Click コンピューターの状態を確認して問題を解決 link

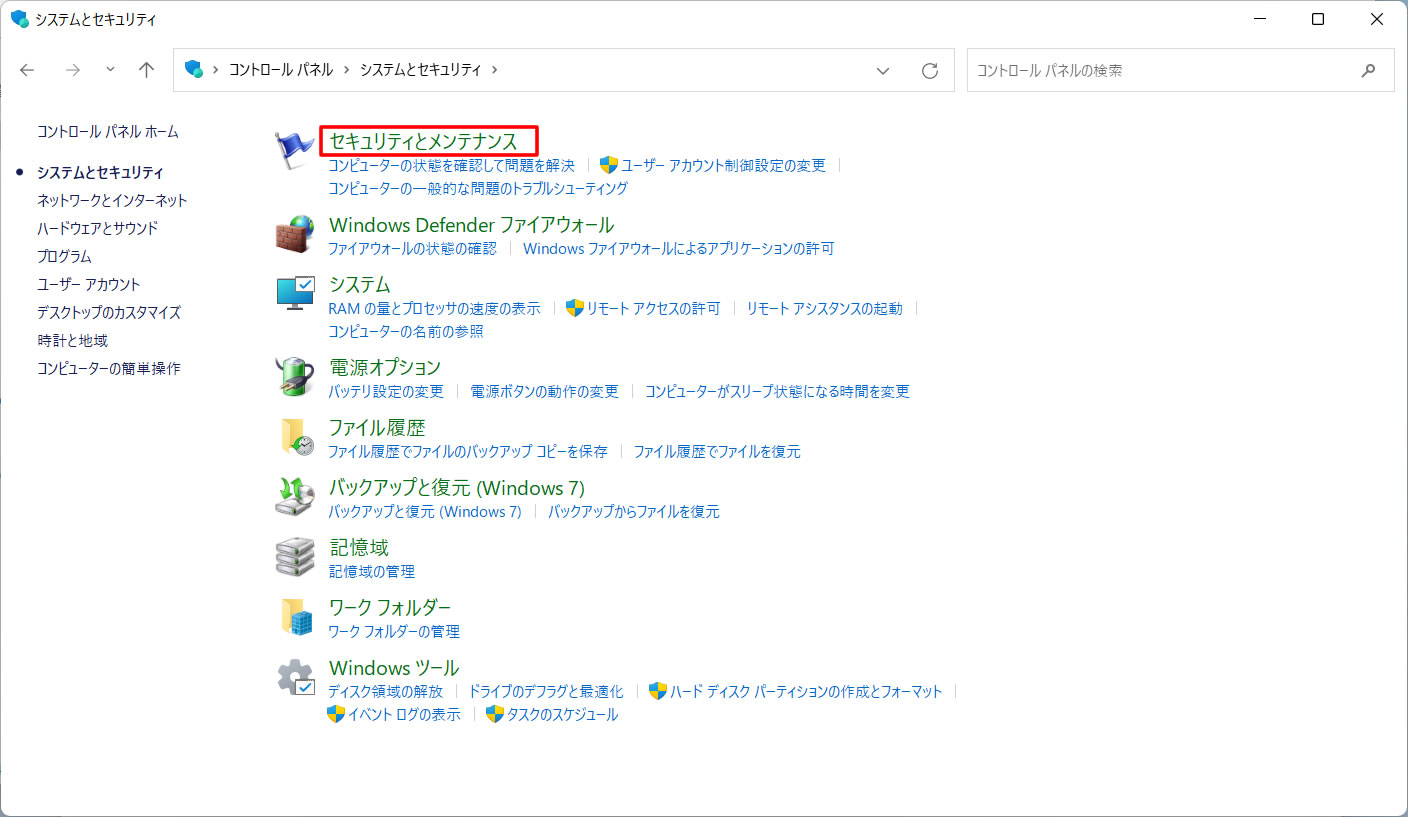click(x=452, y=165)
